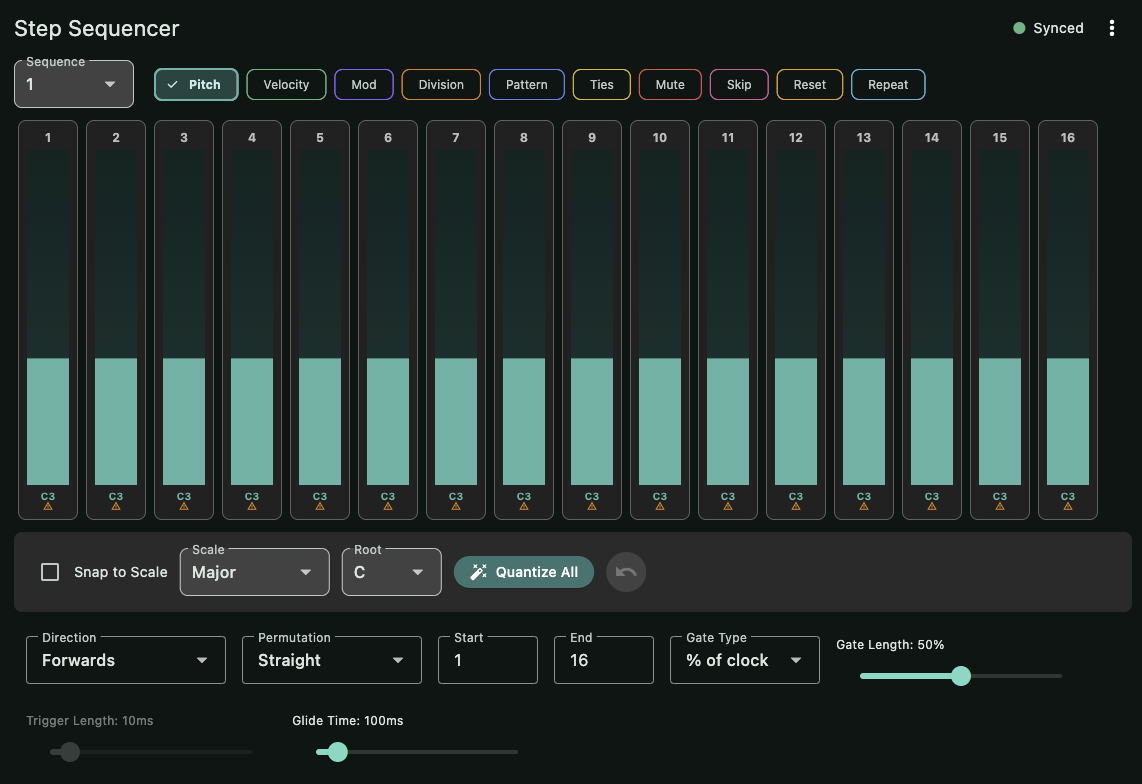
Task: Open the Gate Type dropdown
Action: click(744, 660)
